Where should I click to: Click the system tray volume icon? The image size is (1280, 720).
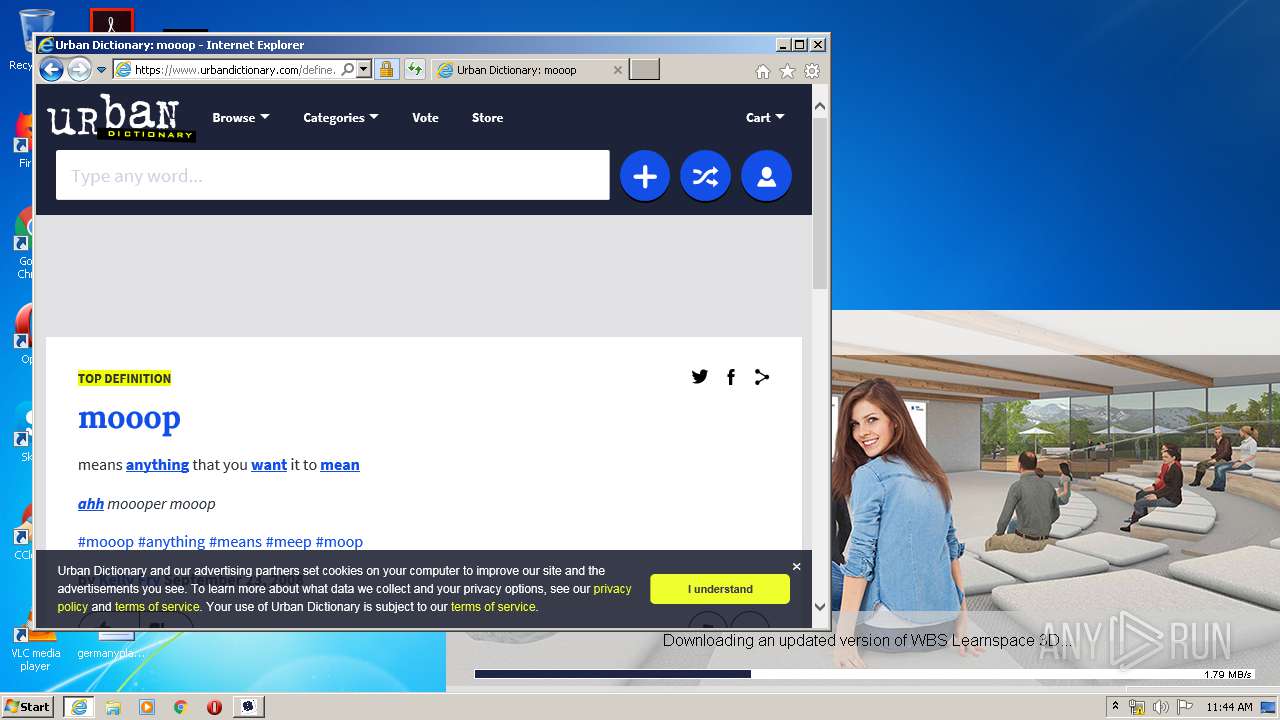click(x=1161, y=707)
